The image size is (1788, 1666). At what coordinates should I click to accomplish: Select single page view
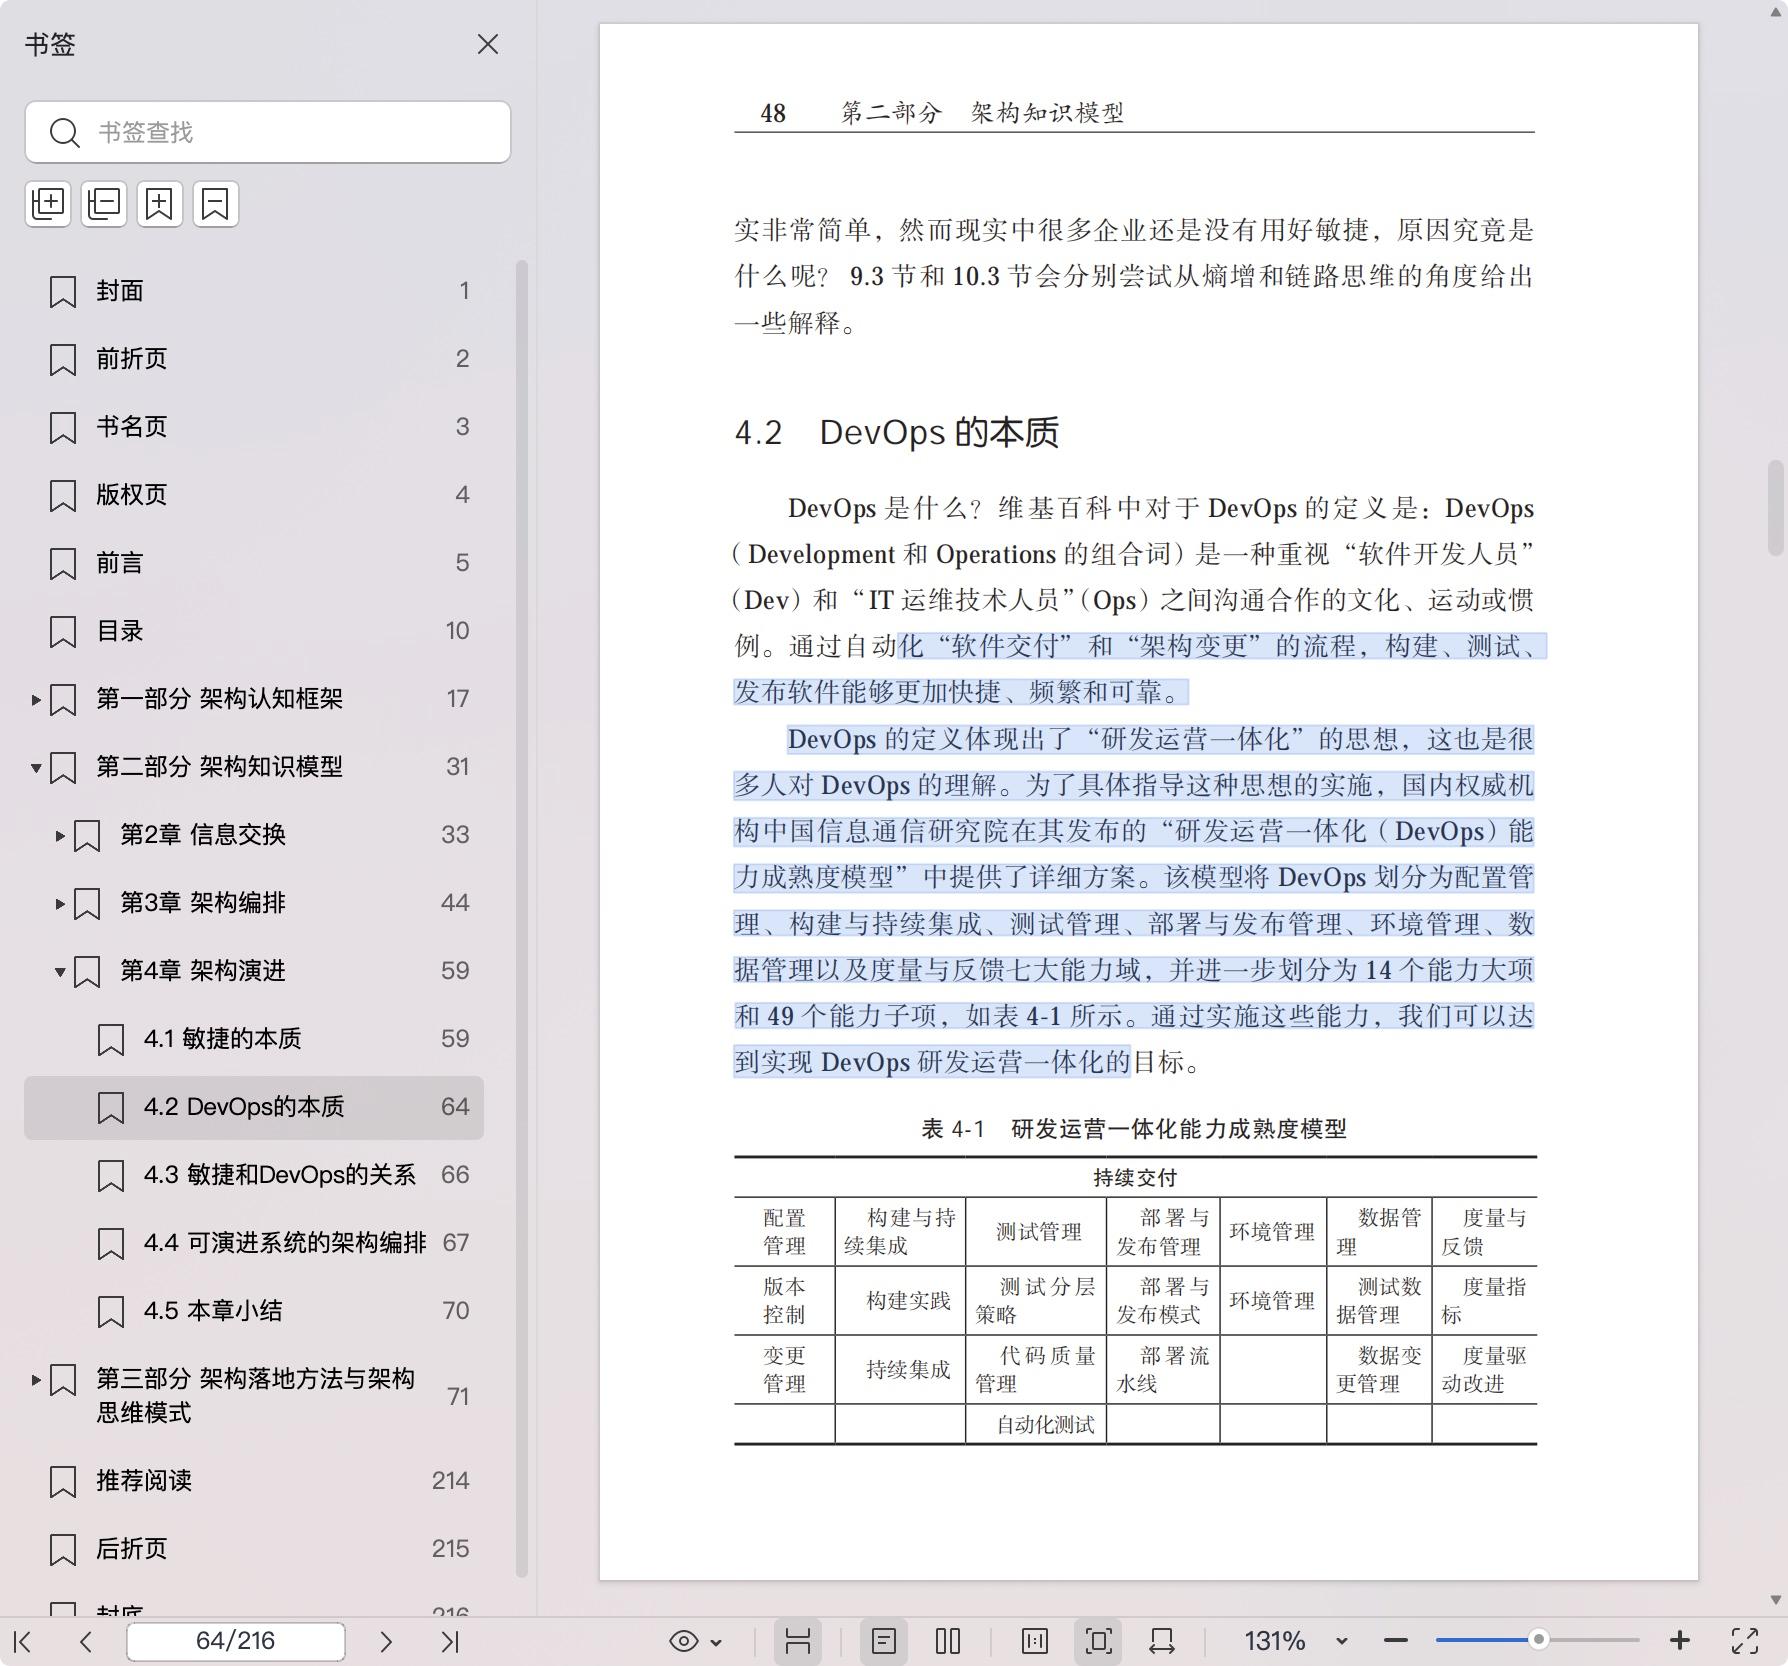(x=884, y=1641)
